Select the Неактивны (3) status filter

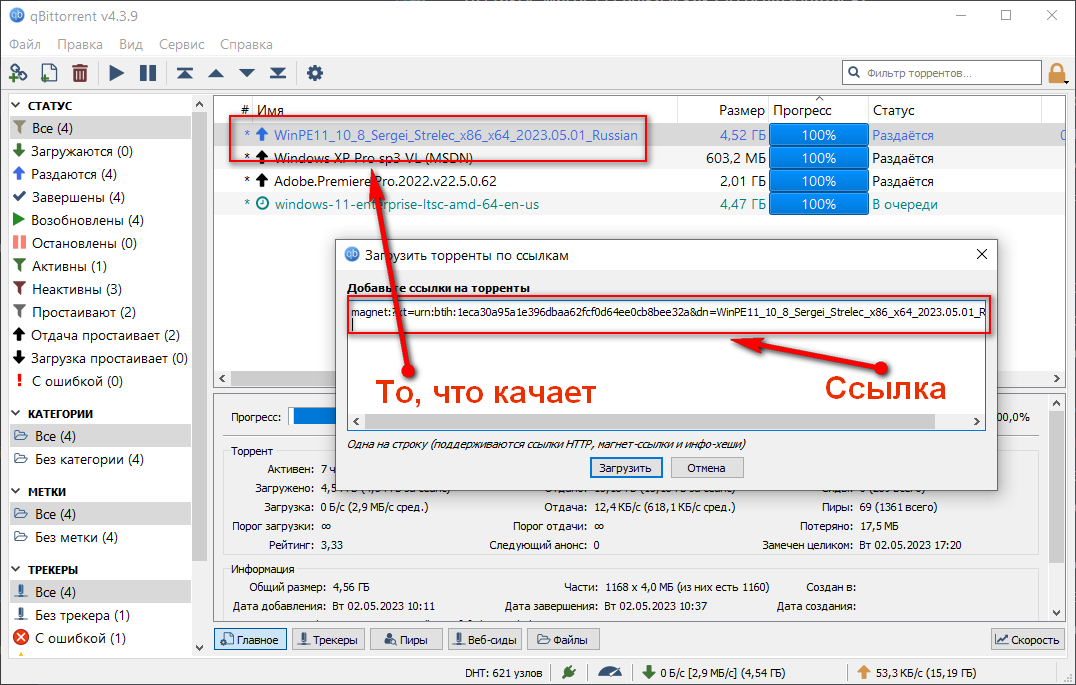[x=100, y=289]
